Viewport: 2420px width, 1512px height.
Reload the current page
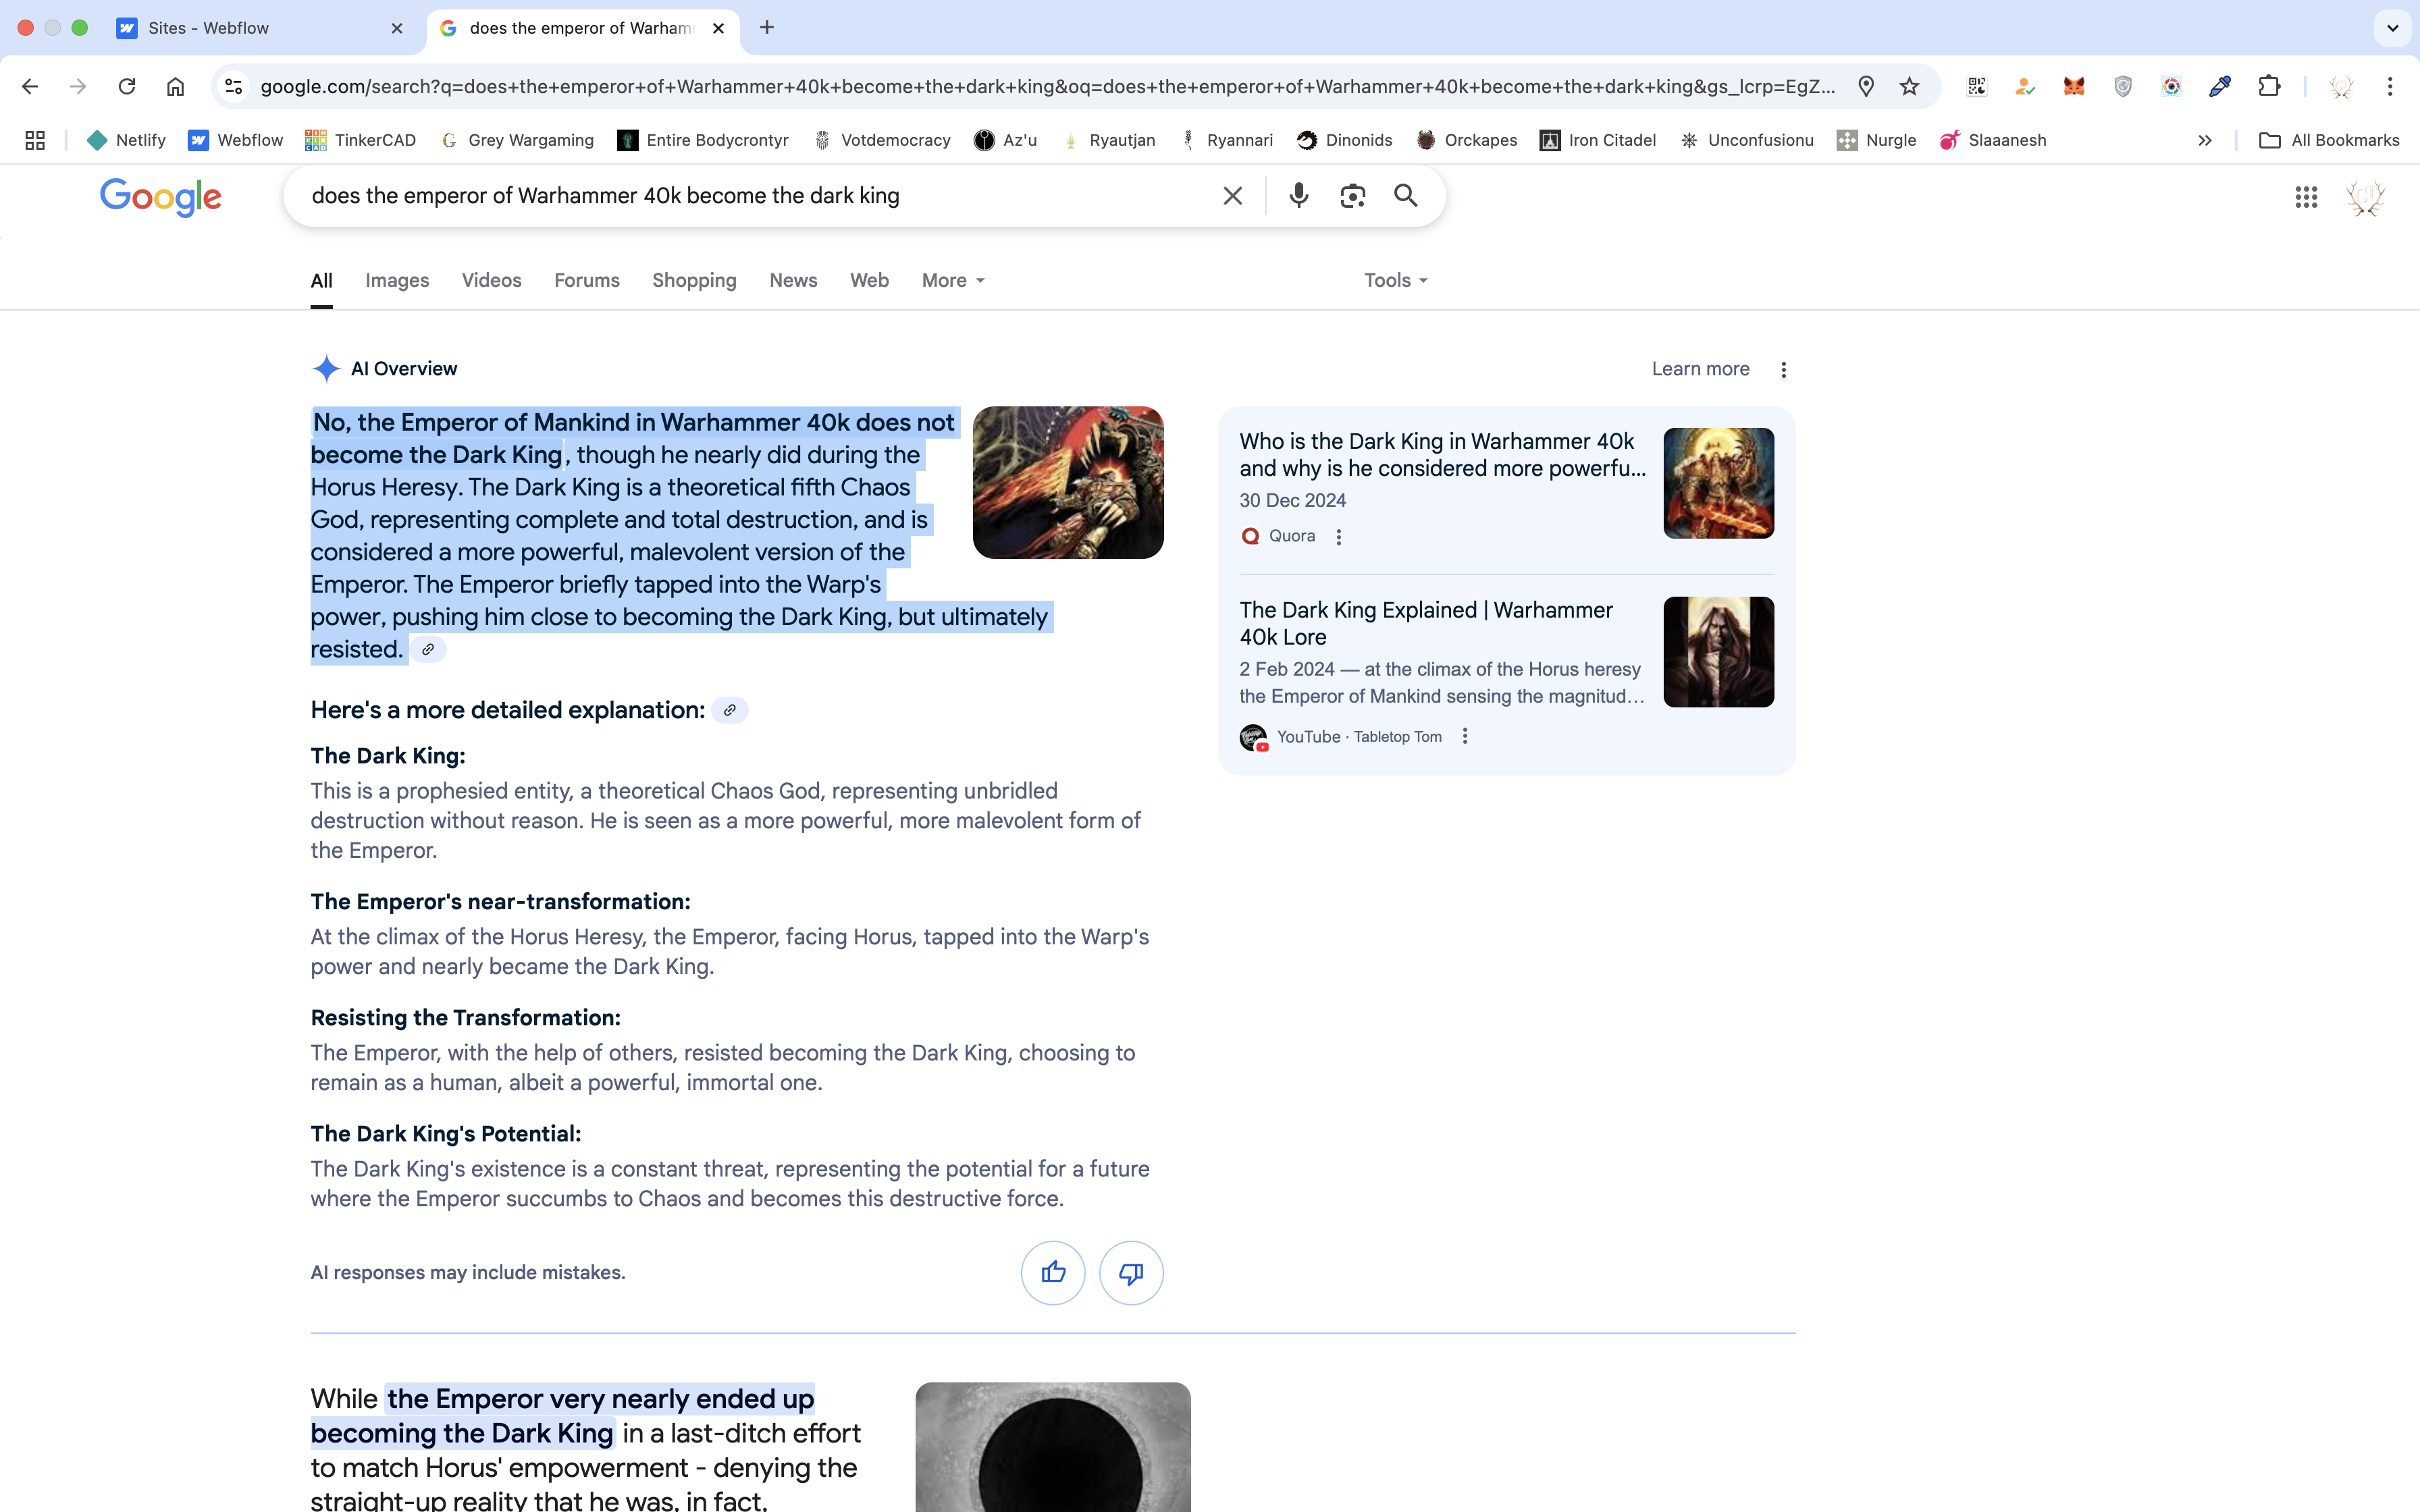tap(127, 87)
